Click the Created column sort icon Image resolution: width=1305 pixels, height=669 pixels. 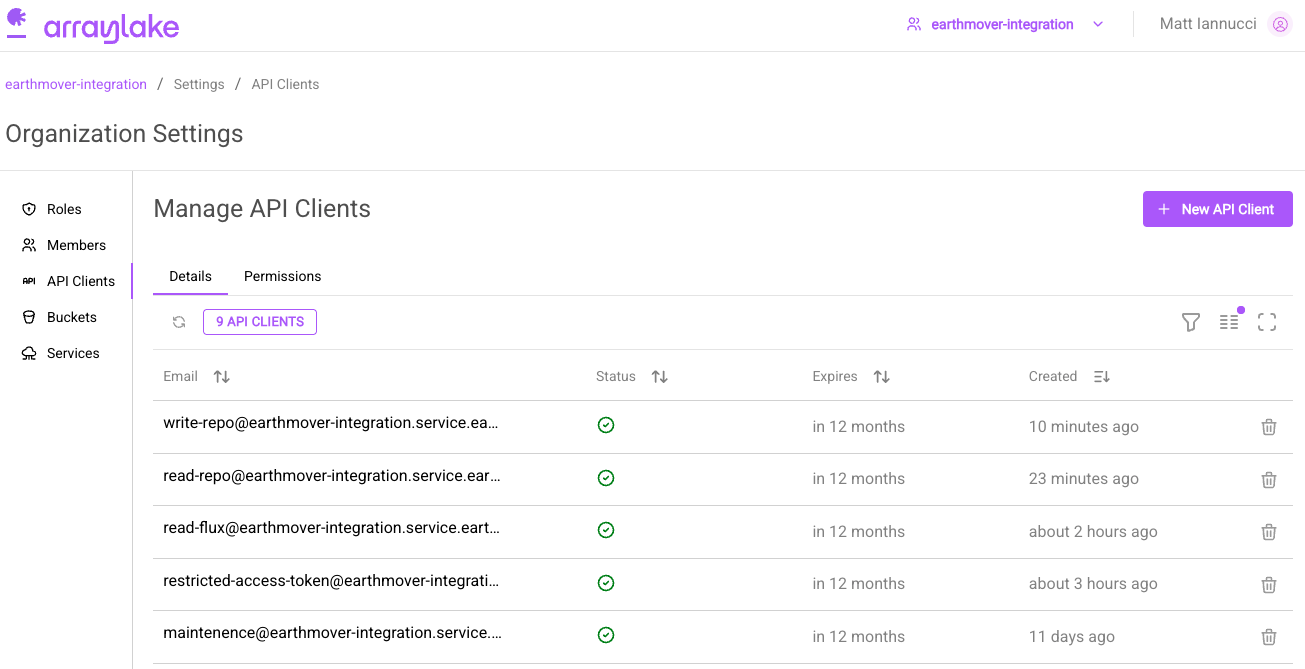point(1102,377)
